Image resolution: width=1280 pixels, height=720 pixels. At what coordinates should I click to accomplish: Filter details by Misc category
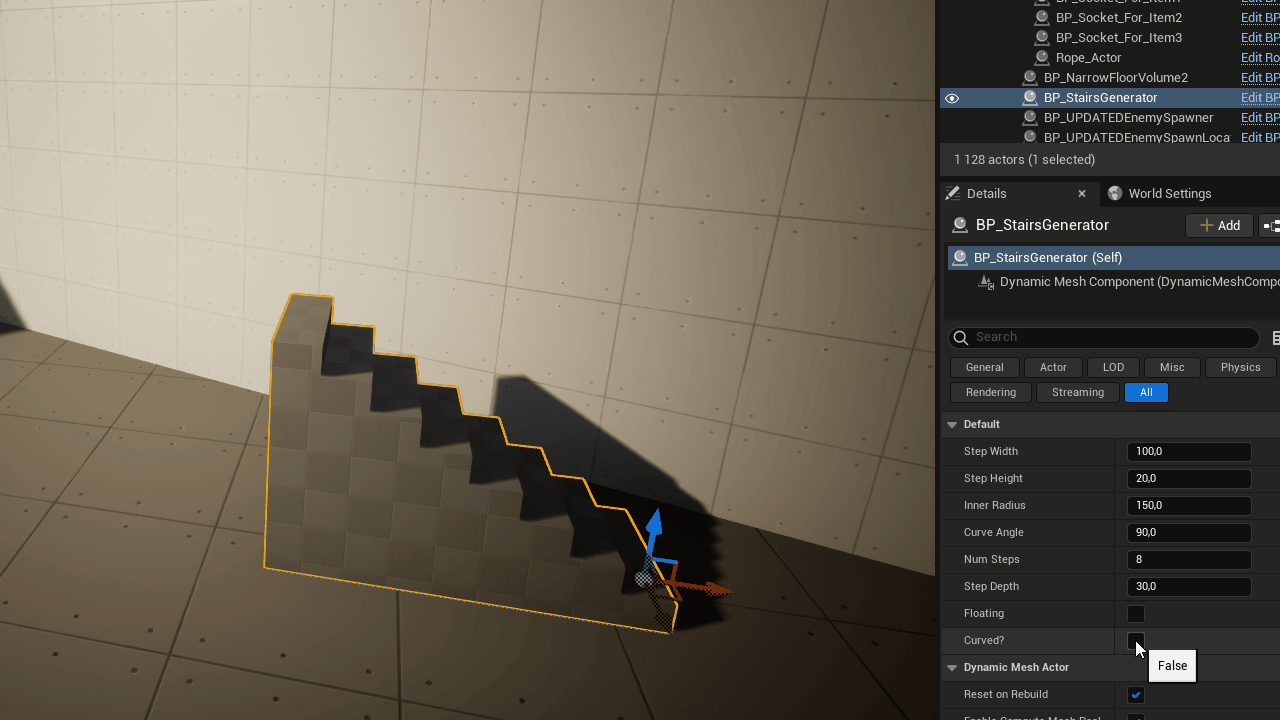click(x=1172, y=367)
